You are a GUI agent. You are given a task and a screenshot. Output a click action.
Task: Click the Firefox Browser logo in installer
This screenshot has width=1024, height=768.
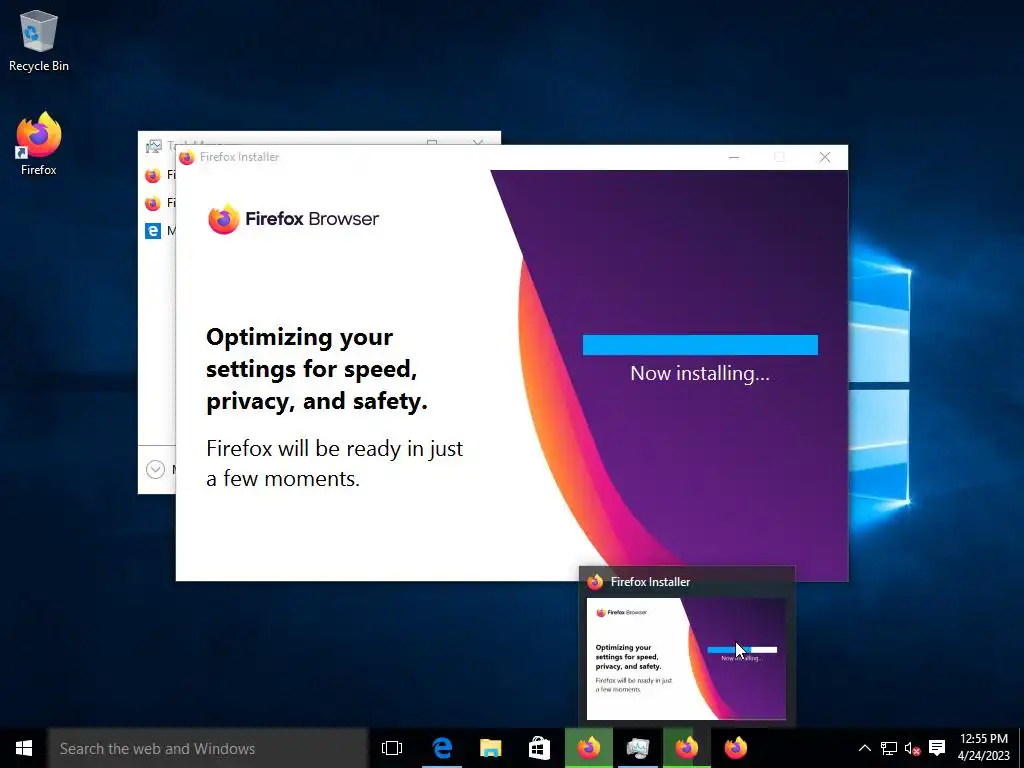(x=293, y=219)
